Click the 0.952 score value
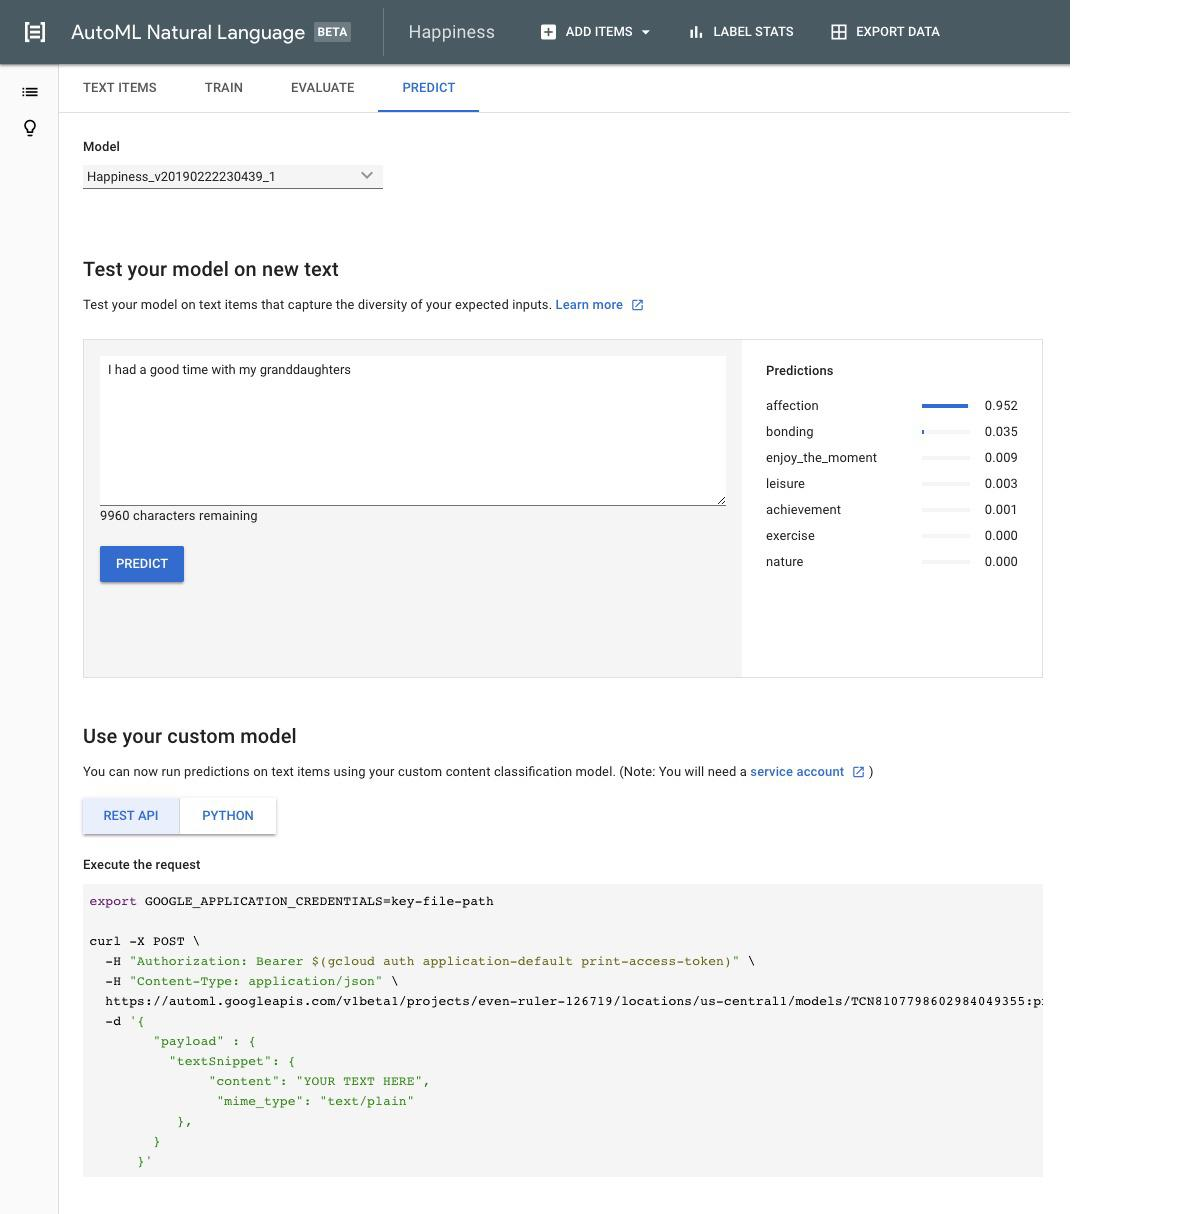1200x1214 pixels. tap(1001, 406)
